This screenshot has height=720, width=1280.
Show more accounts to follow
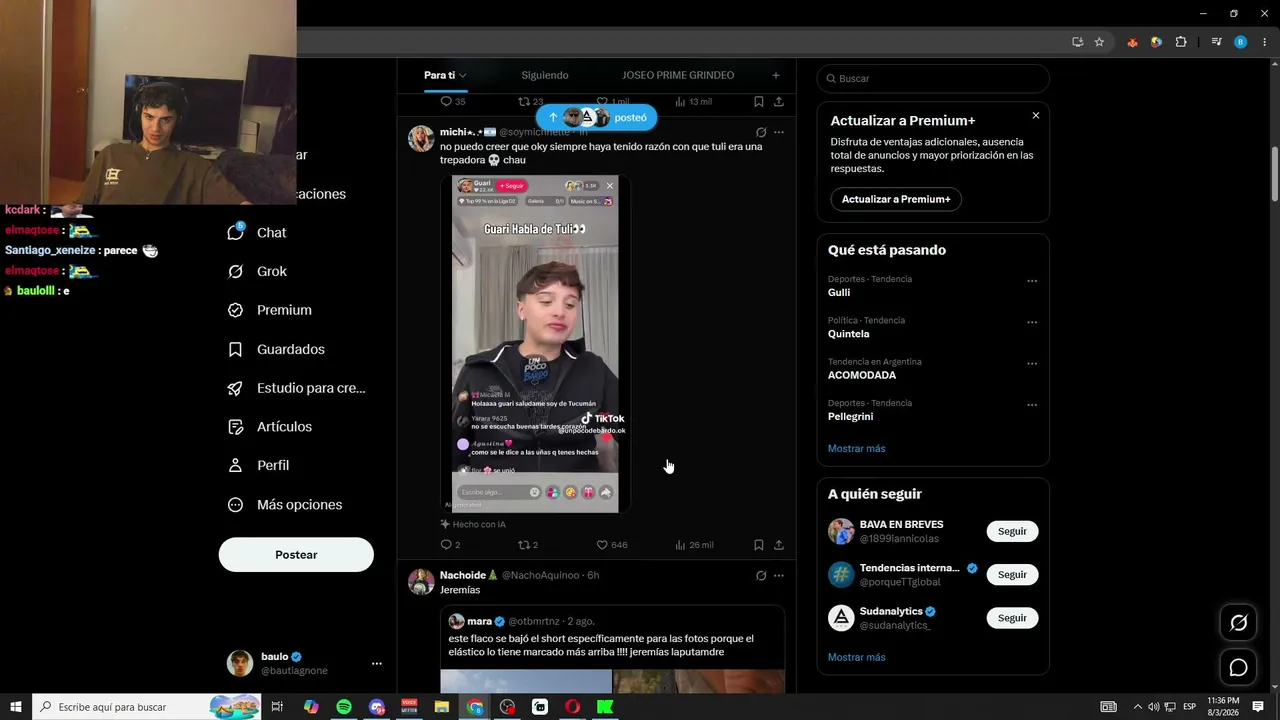tap(857, 657)
